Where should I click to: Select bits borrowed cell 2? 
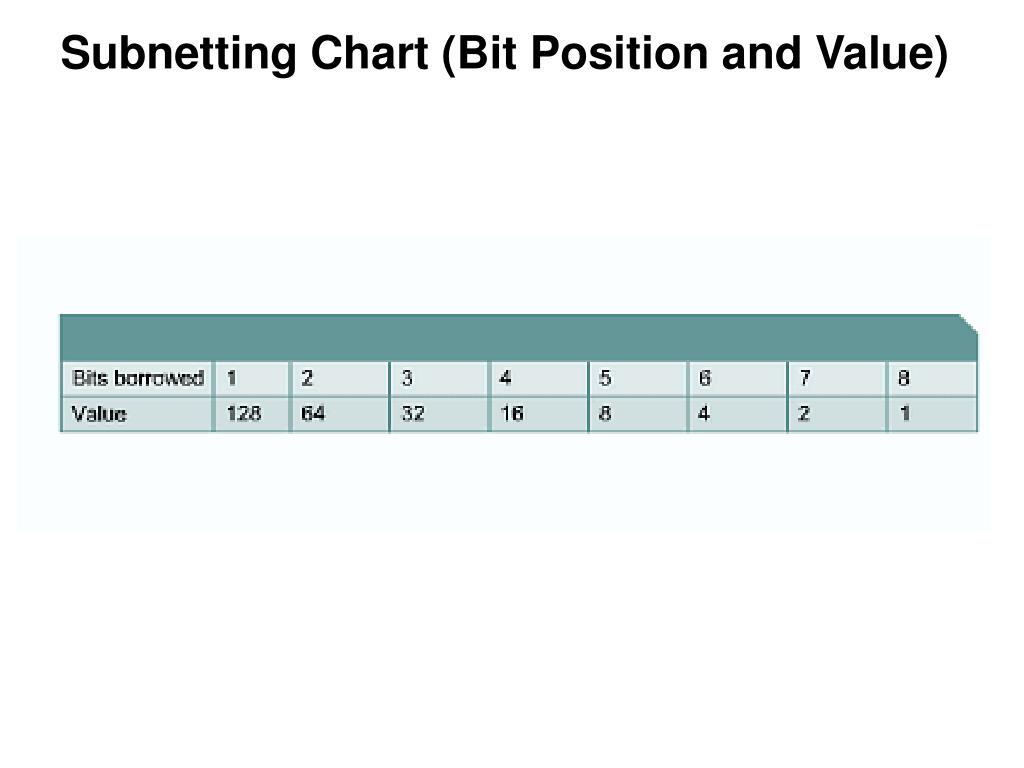[x=340, y=379]
